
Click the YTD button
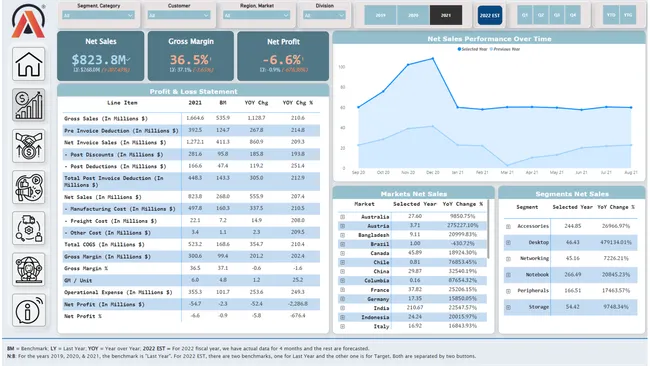[611, 15]
